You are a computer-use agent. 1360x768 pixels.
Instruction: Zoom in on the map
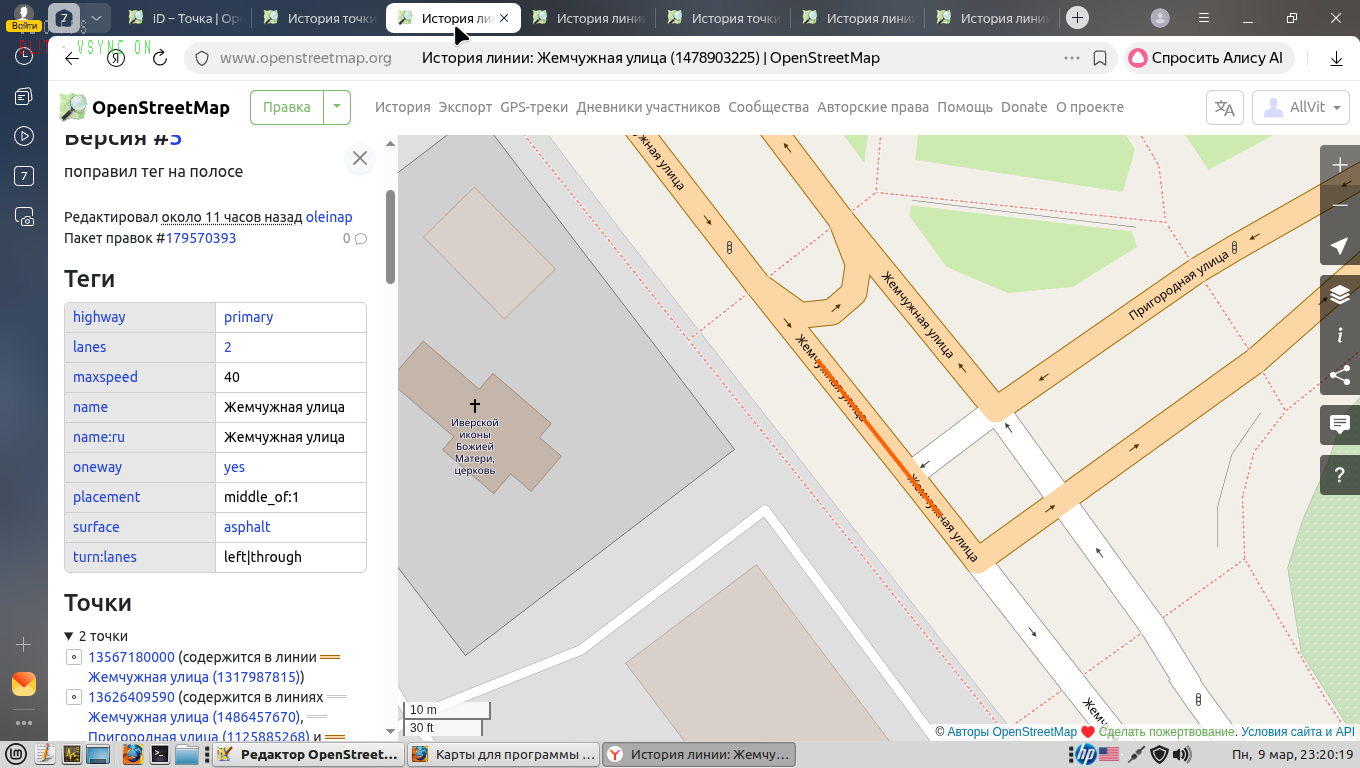click(x=1340, y=165)
